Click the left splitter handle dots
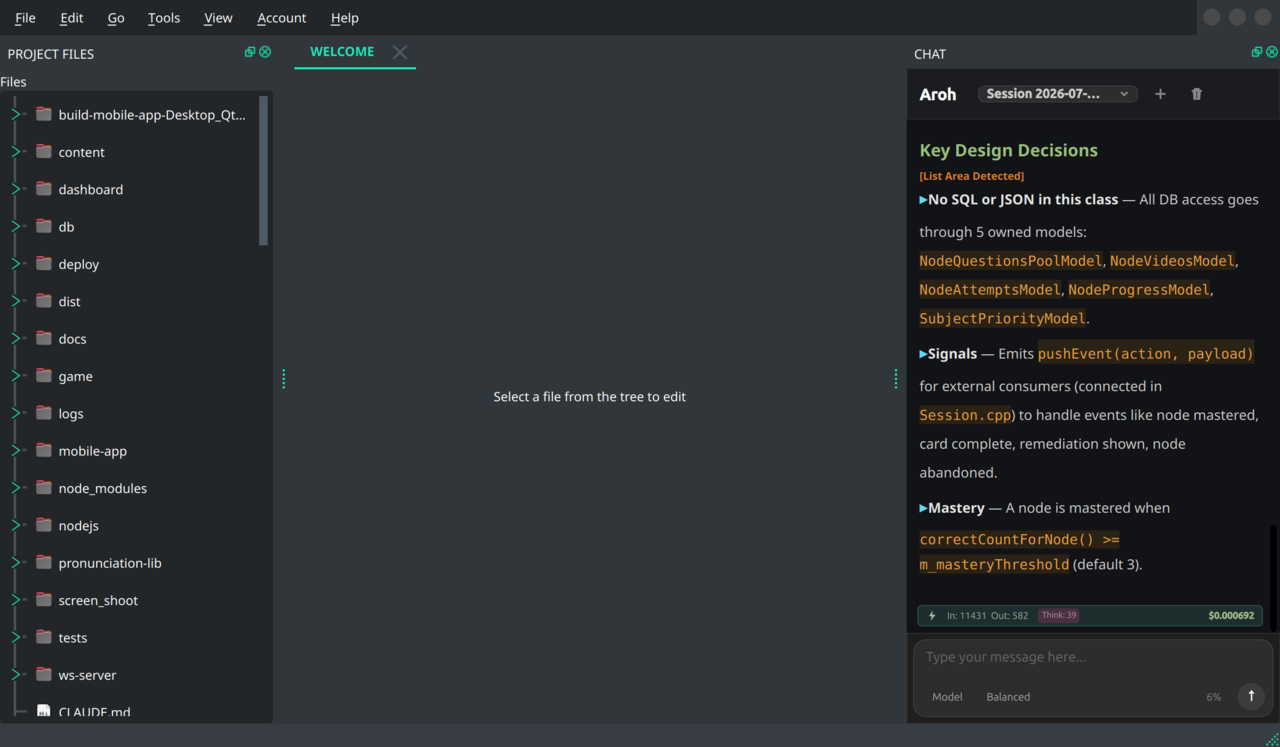Viewport: 1280px width, 747px height. click(284, 378)
